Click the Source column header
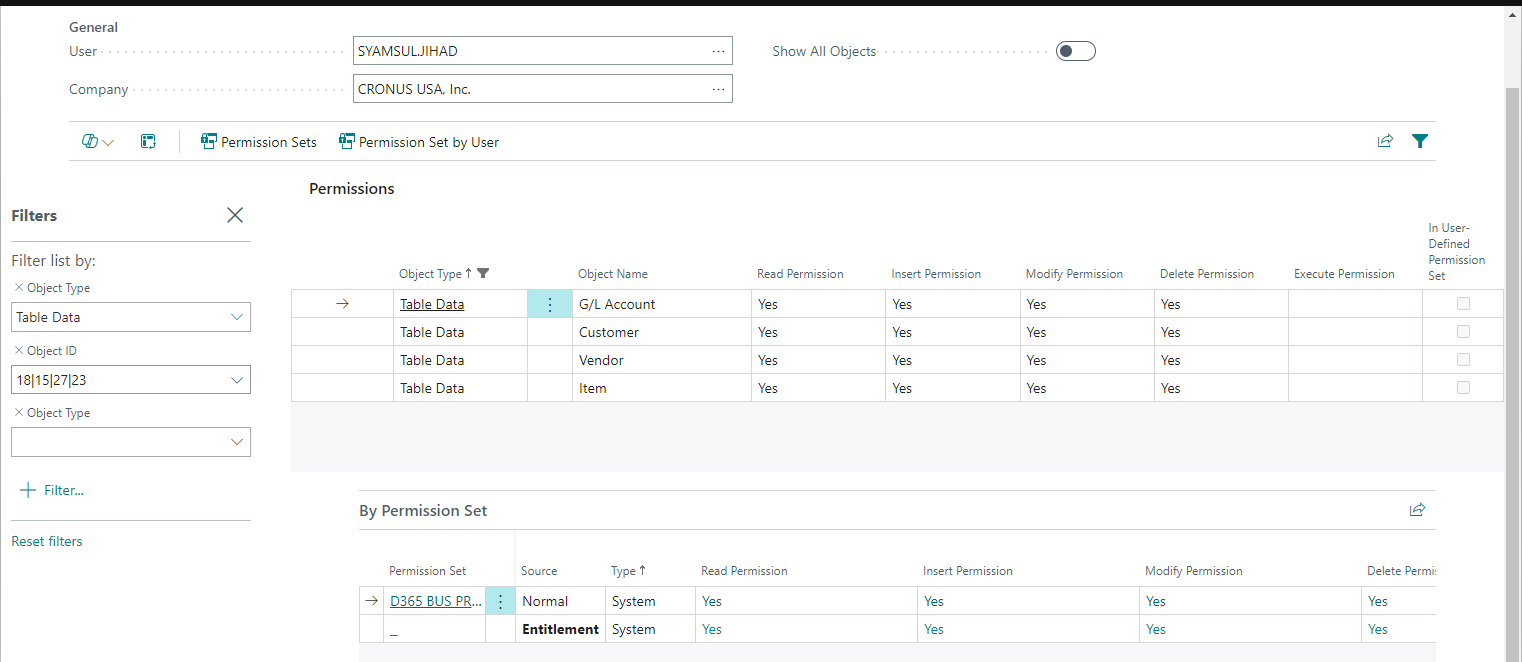Viewport: 1522px width, 662px height. 539,571
